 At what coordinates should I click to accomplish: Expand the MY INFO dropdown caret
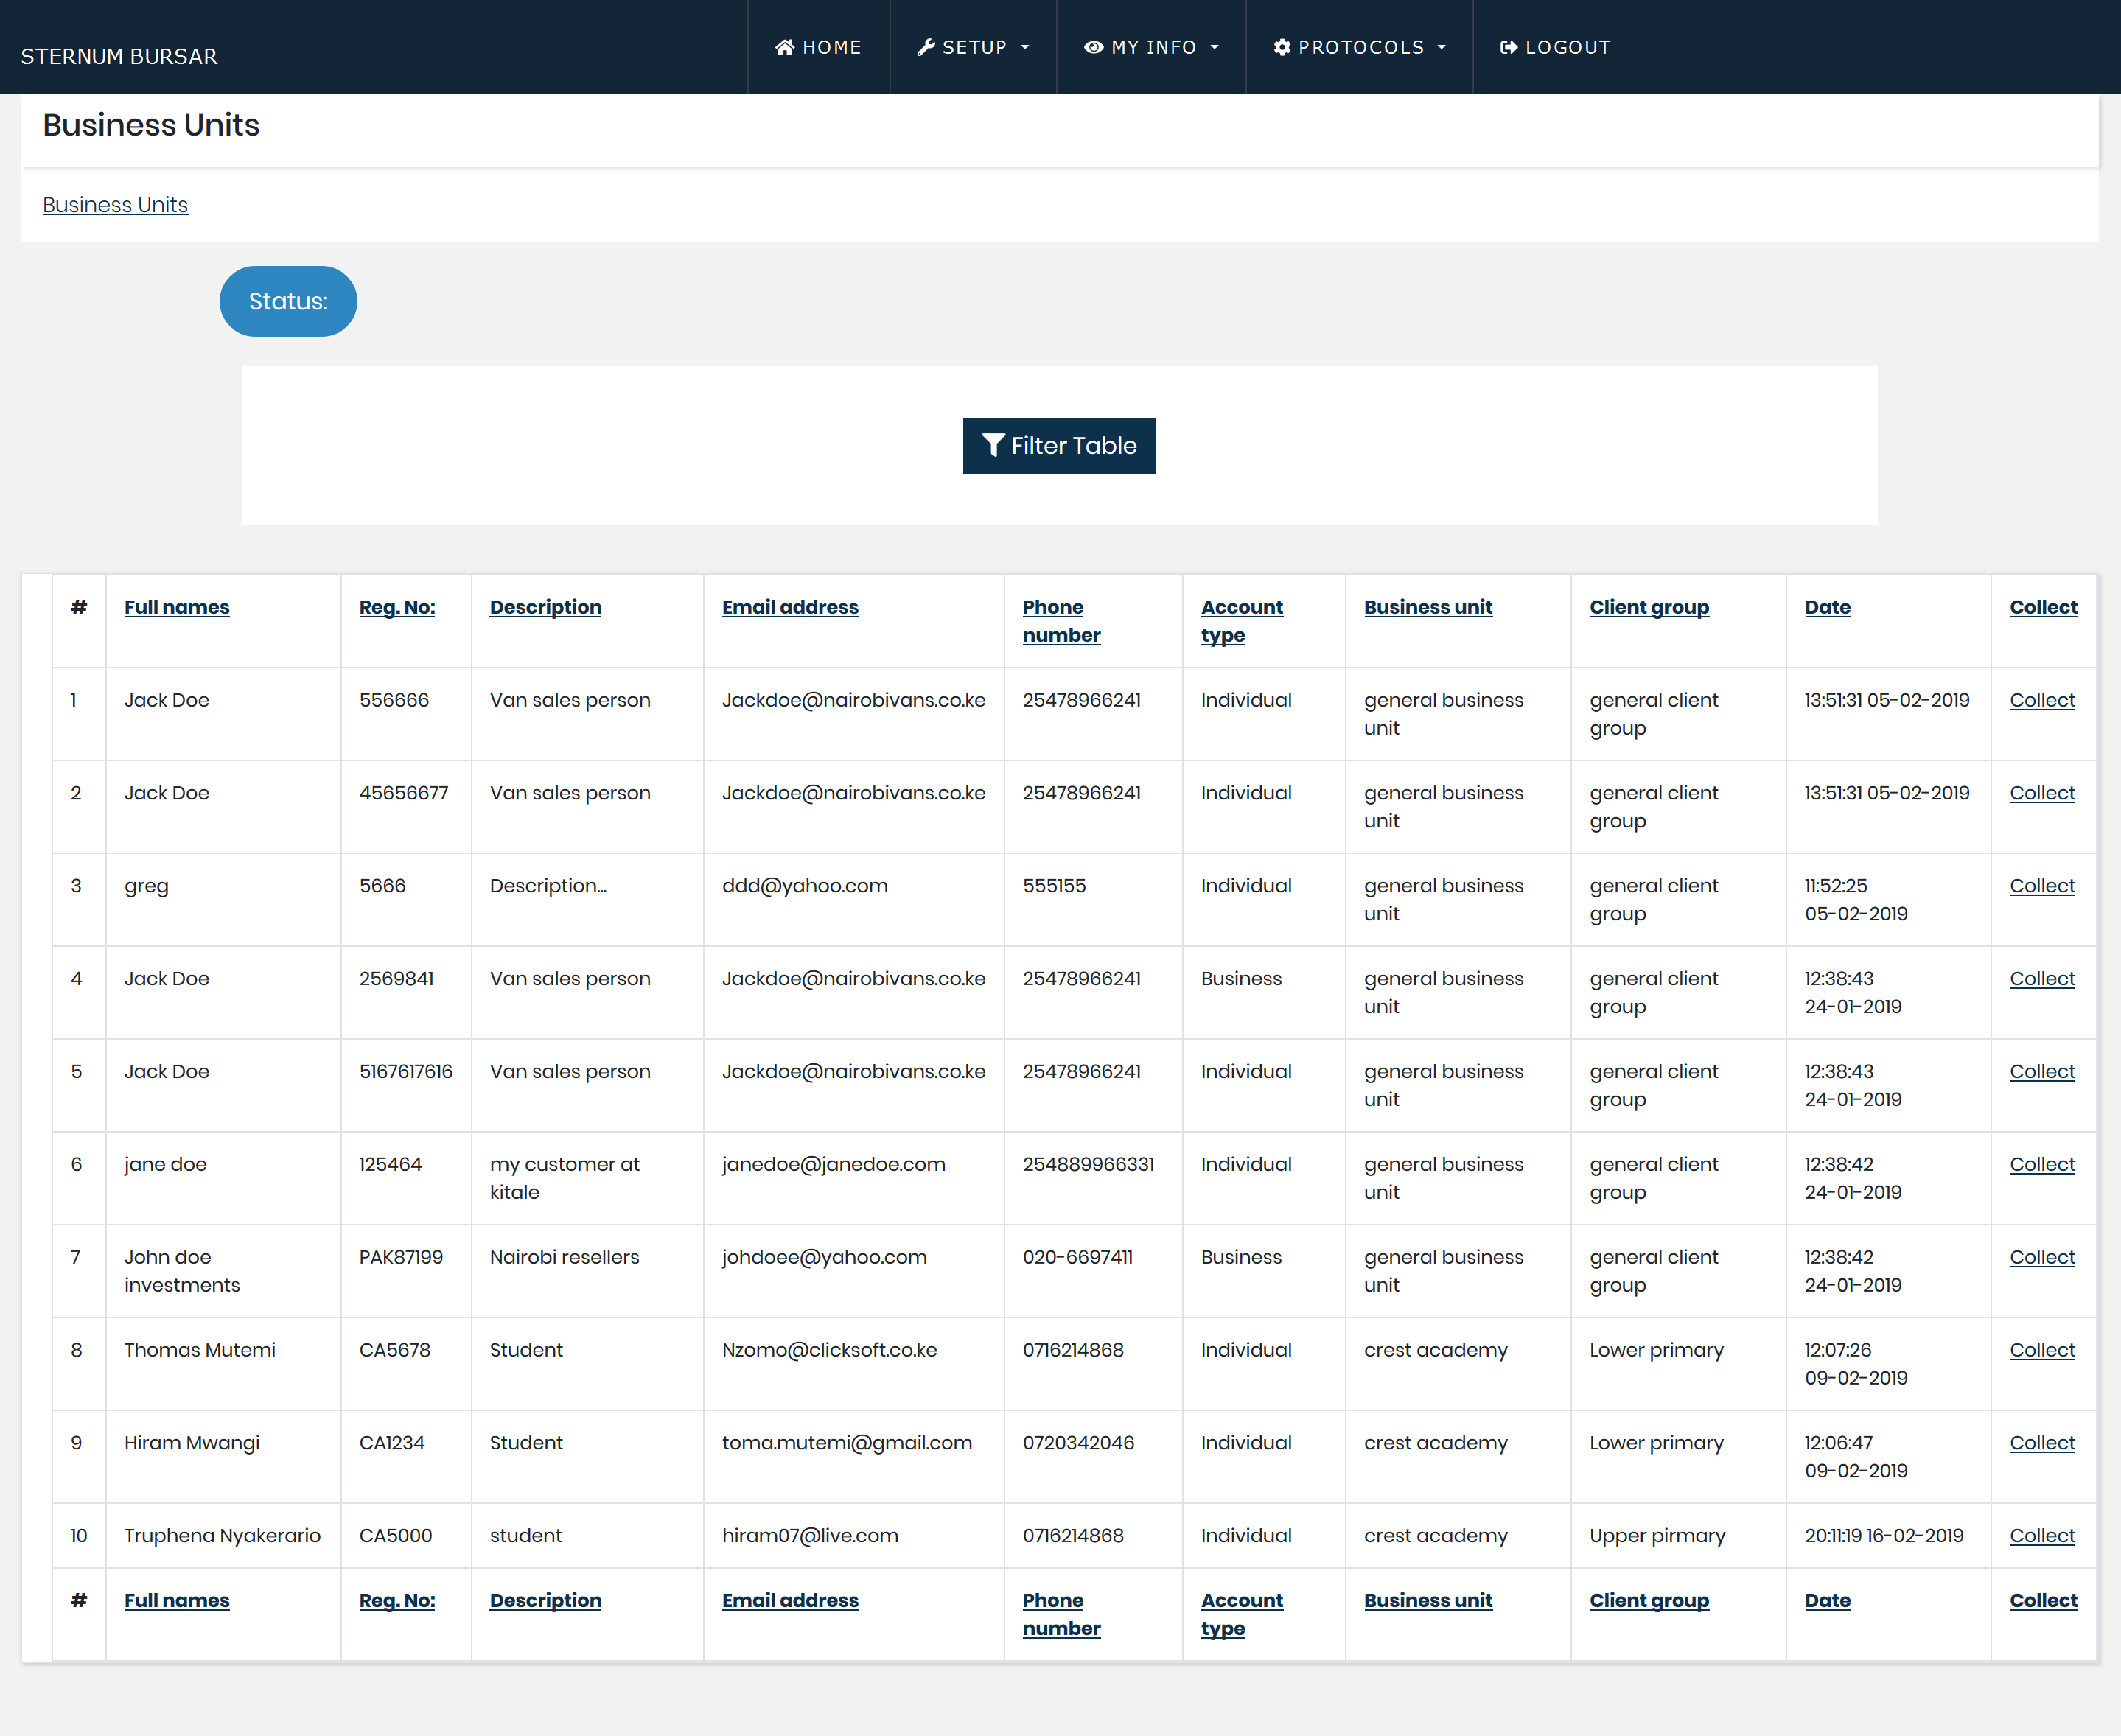[x=1215, y=47]
